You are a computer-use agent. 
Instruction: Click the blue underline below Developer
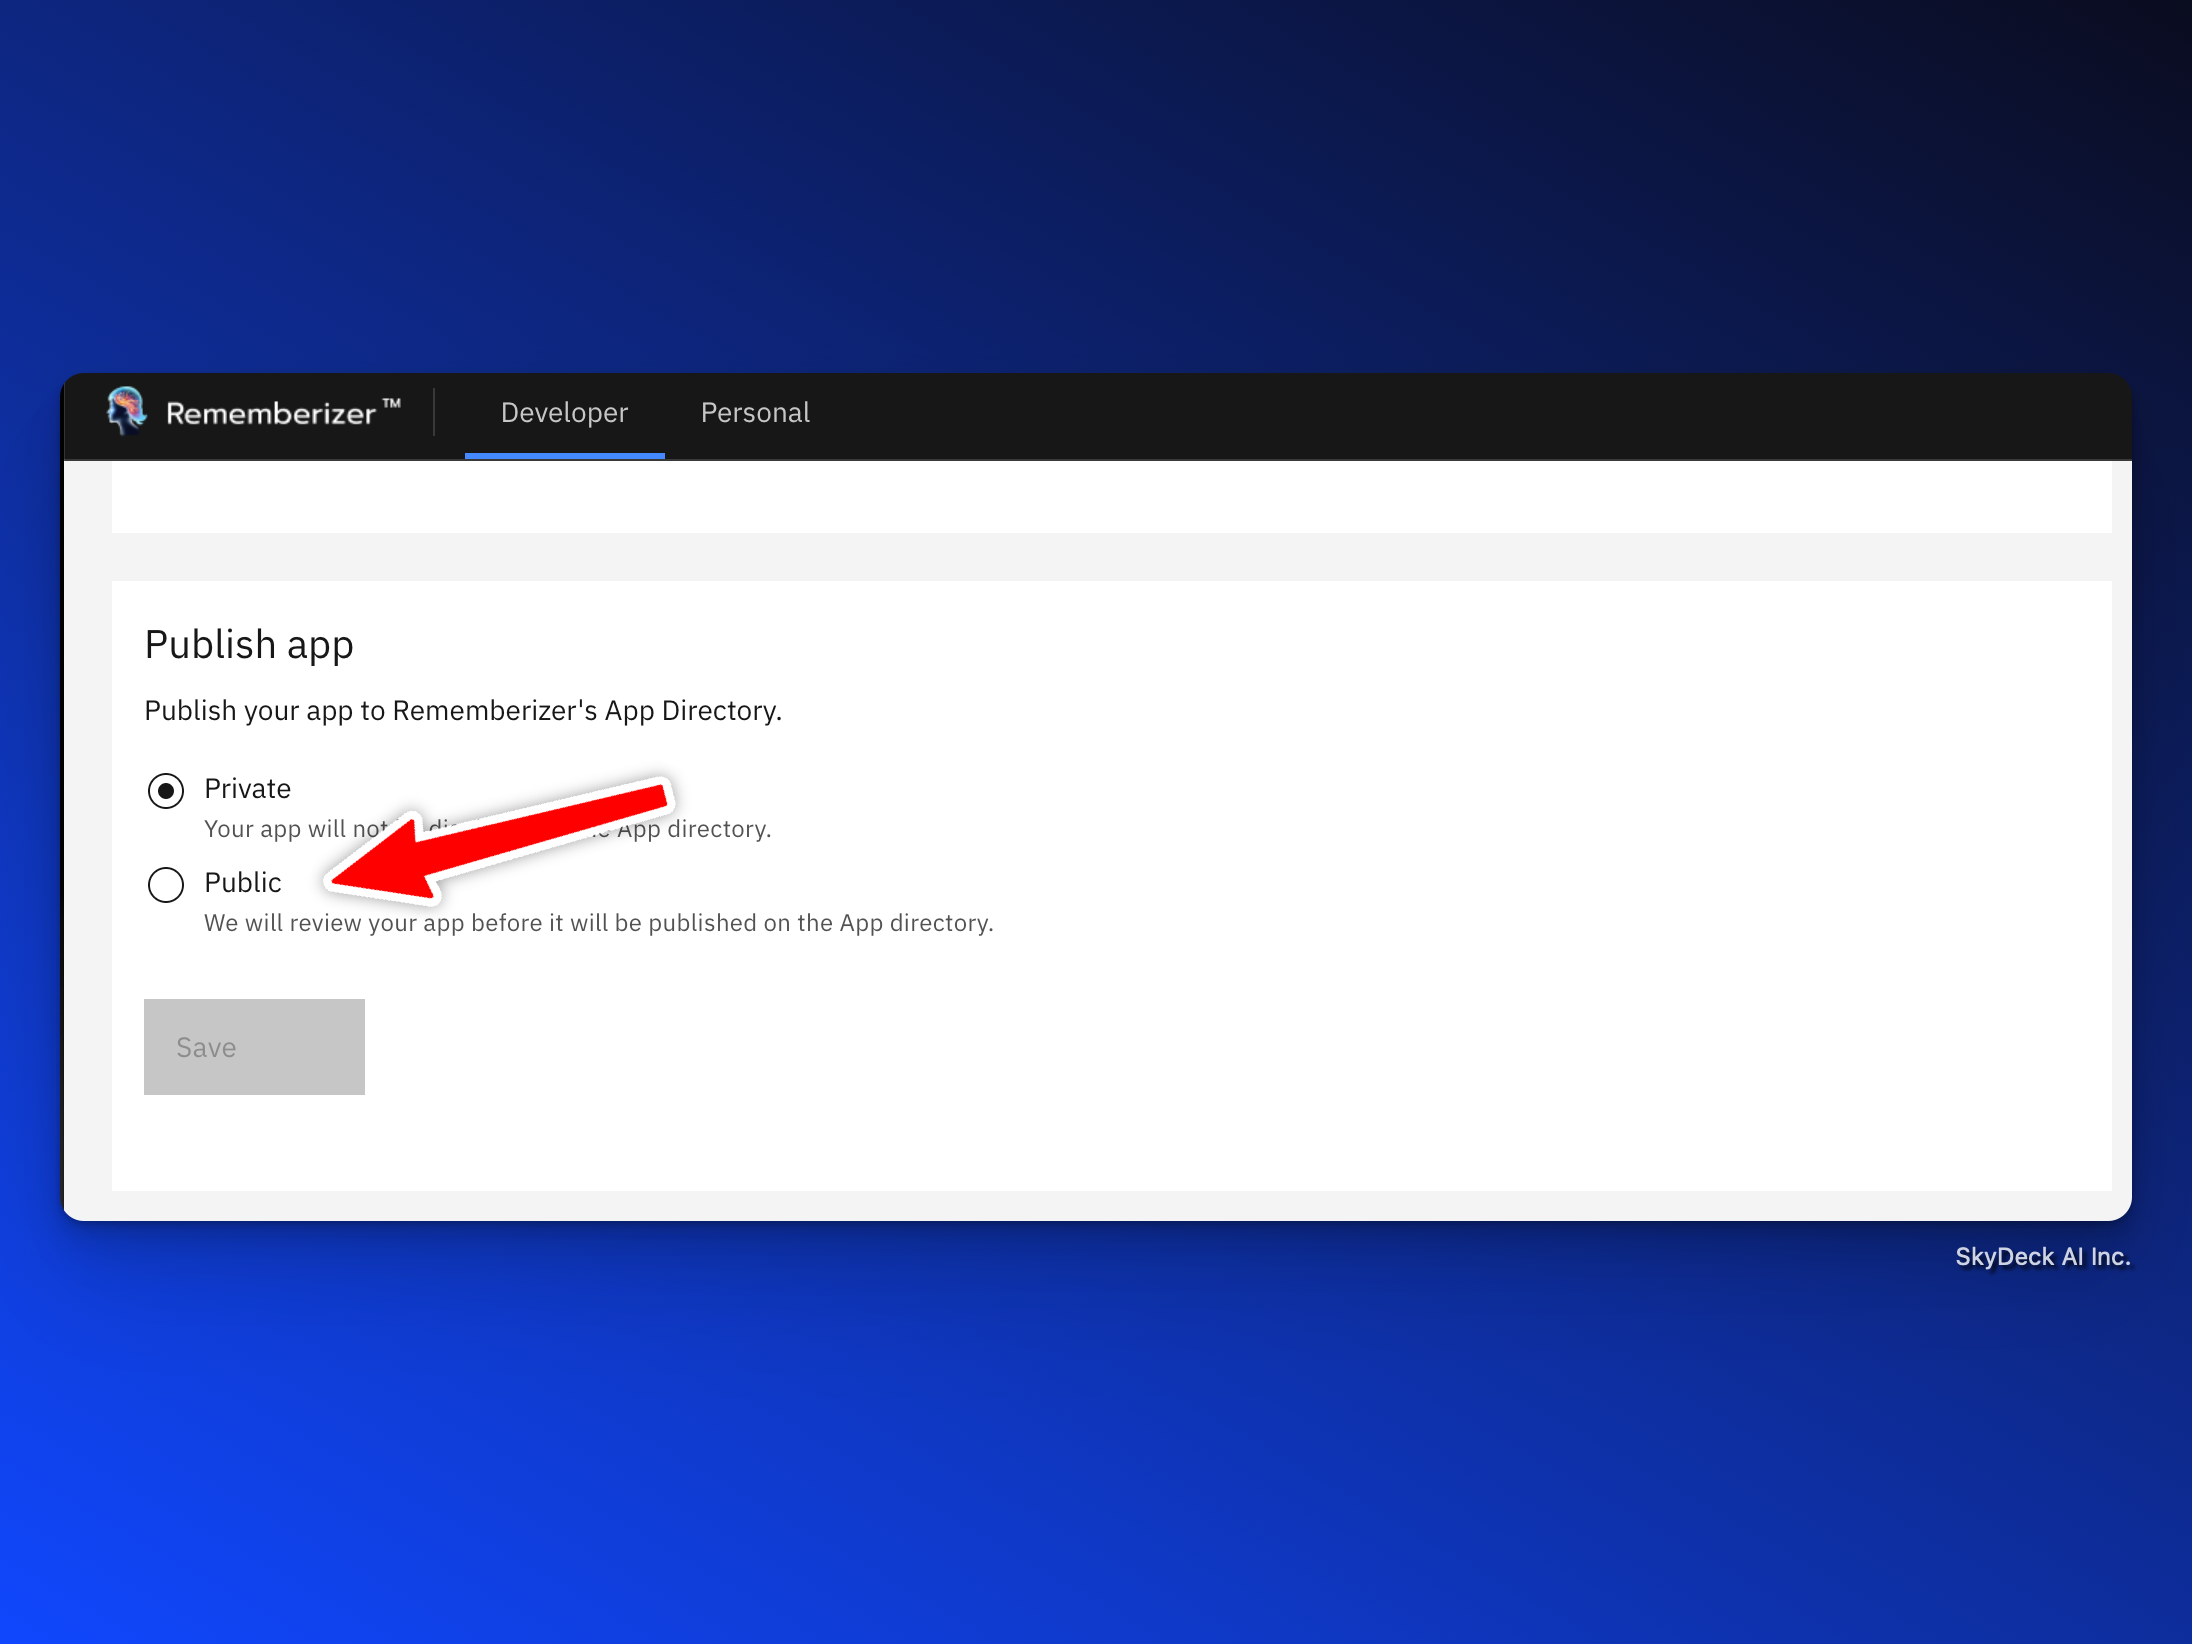coord(564,455)
